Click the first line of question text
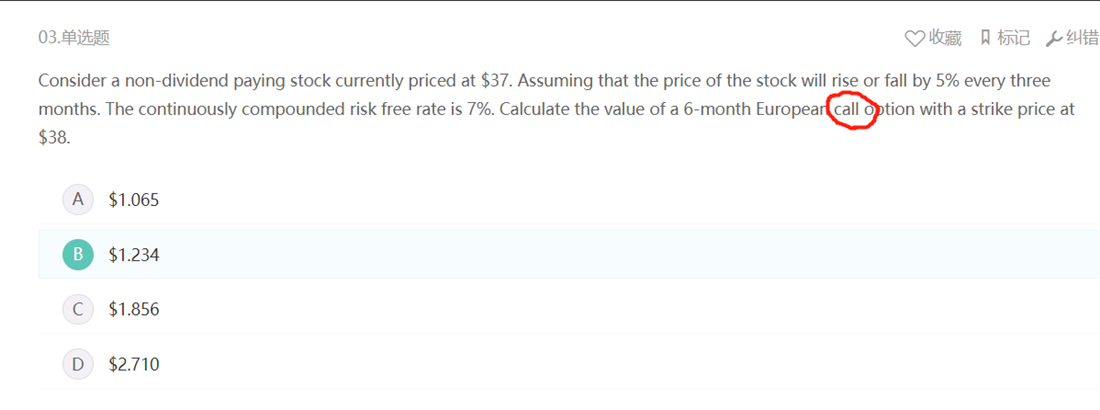Viewport: 1100px width, 410px height. pyautogui.click(x=544, y=81)
